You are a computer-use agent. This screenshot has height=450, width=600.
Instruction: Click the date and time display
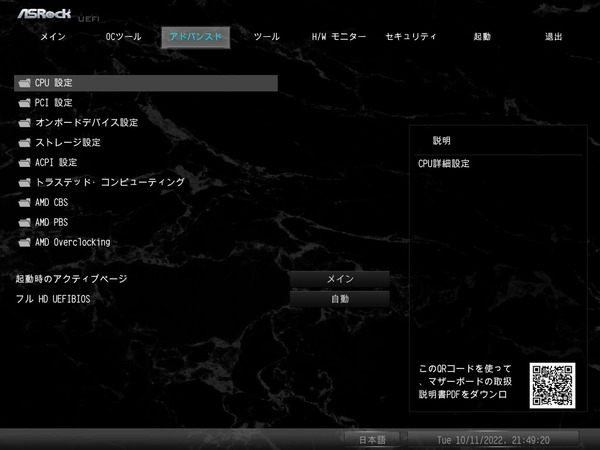pos(494,439)
